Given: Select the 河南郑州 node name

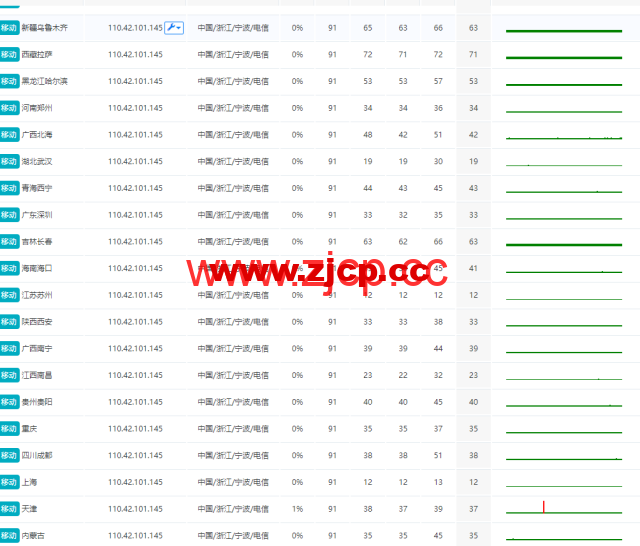Looking at the screenshot, I should (x=37, y=108).
